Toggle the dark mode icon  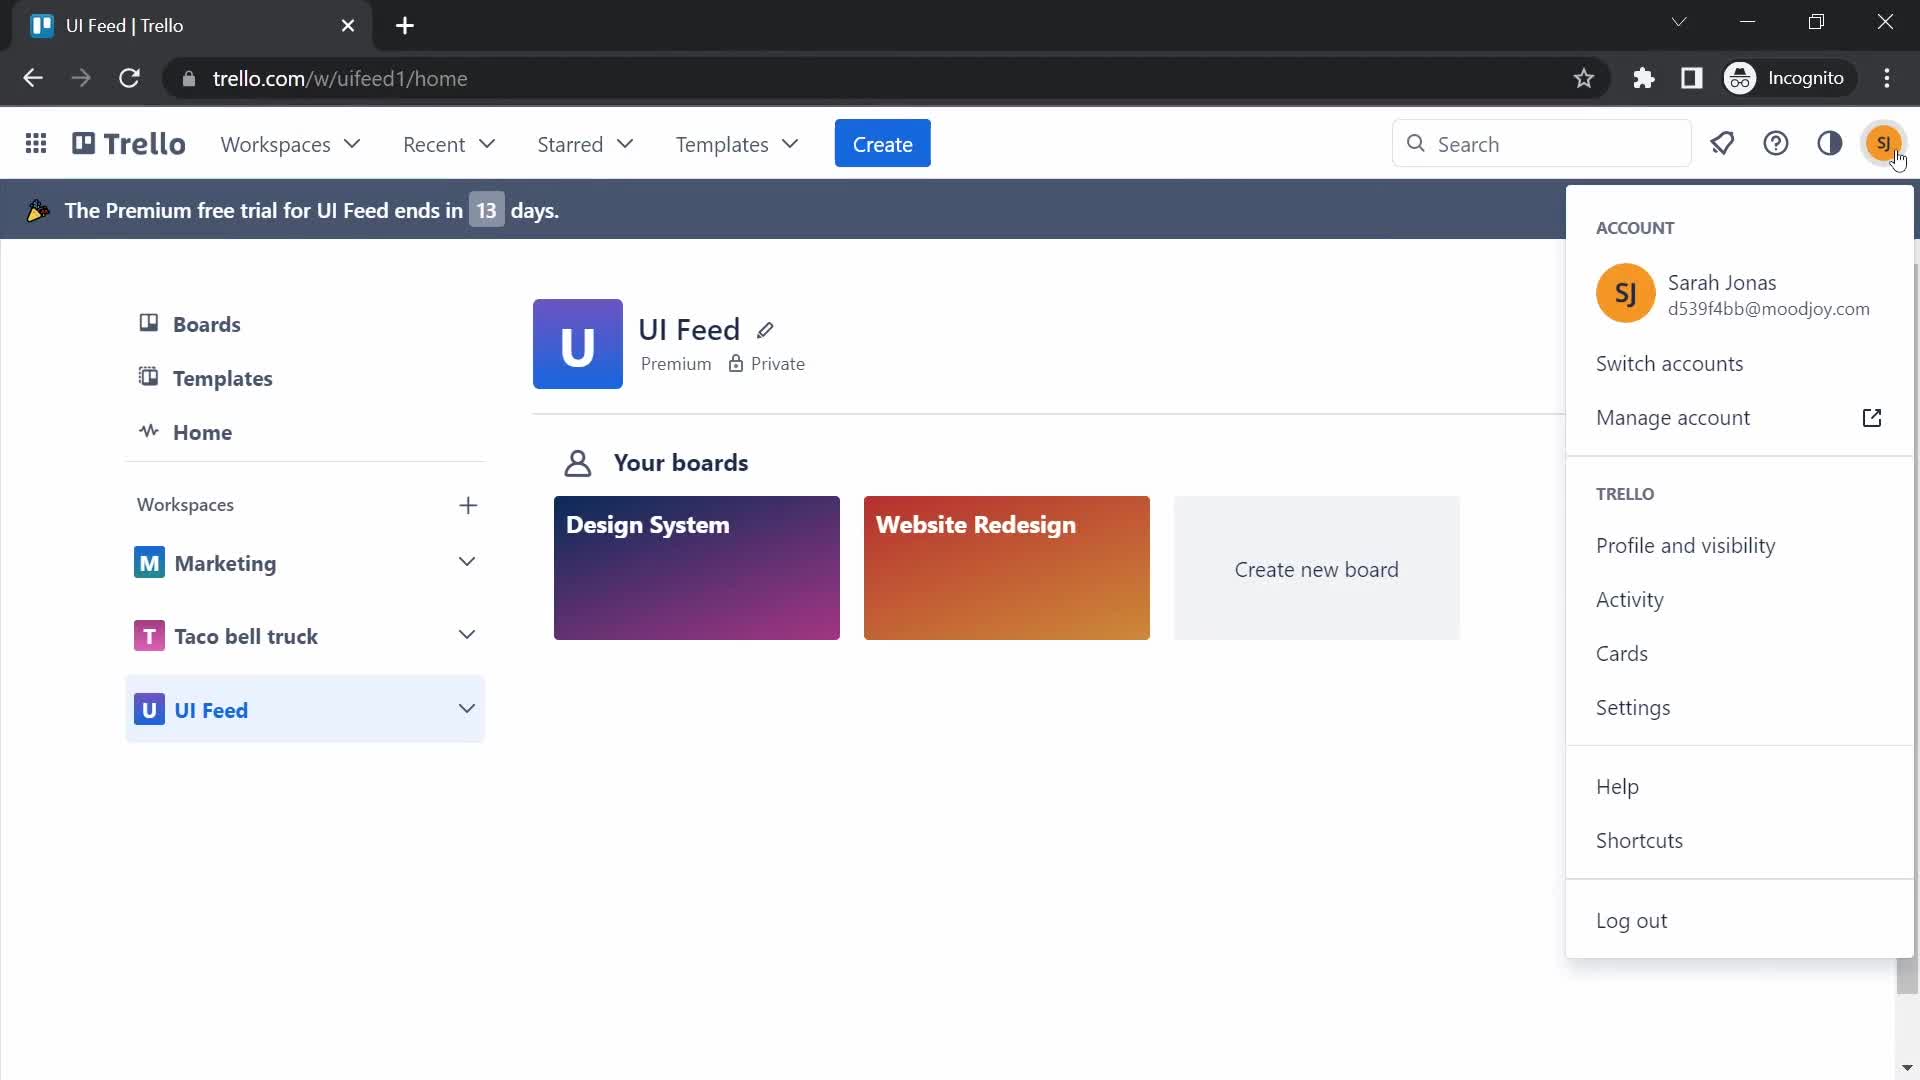[x=1830, y=144]
